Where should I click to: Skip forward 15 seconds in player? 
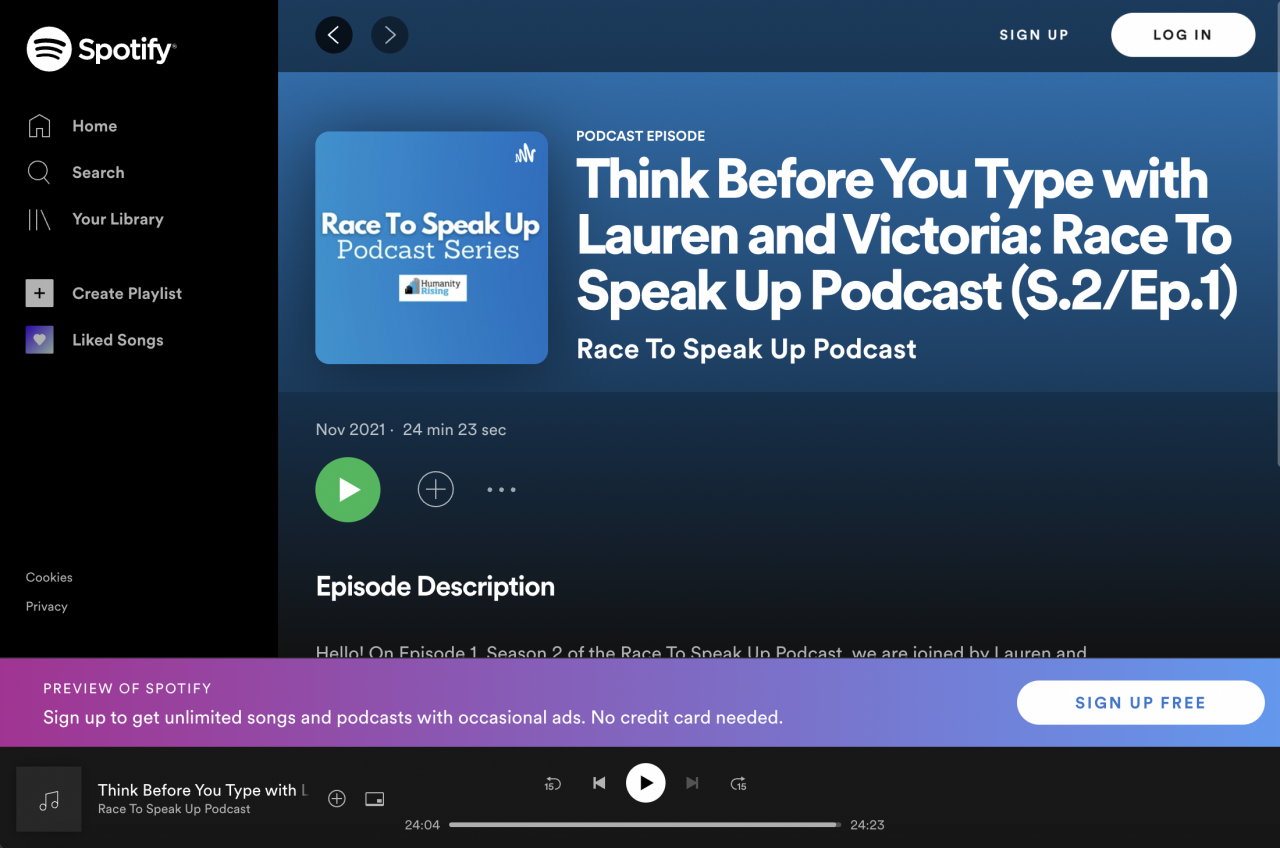[739, 784]
